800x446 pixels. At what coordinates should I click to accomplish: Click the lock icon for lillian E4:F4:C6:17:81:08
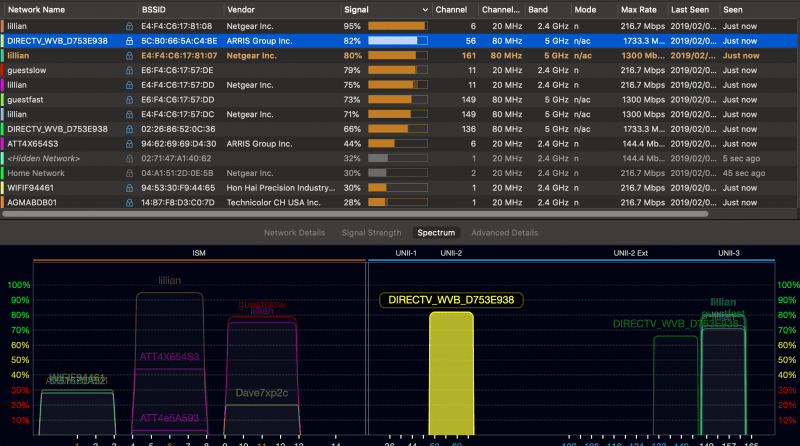(x=129, y=26)
